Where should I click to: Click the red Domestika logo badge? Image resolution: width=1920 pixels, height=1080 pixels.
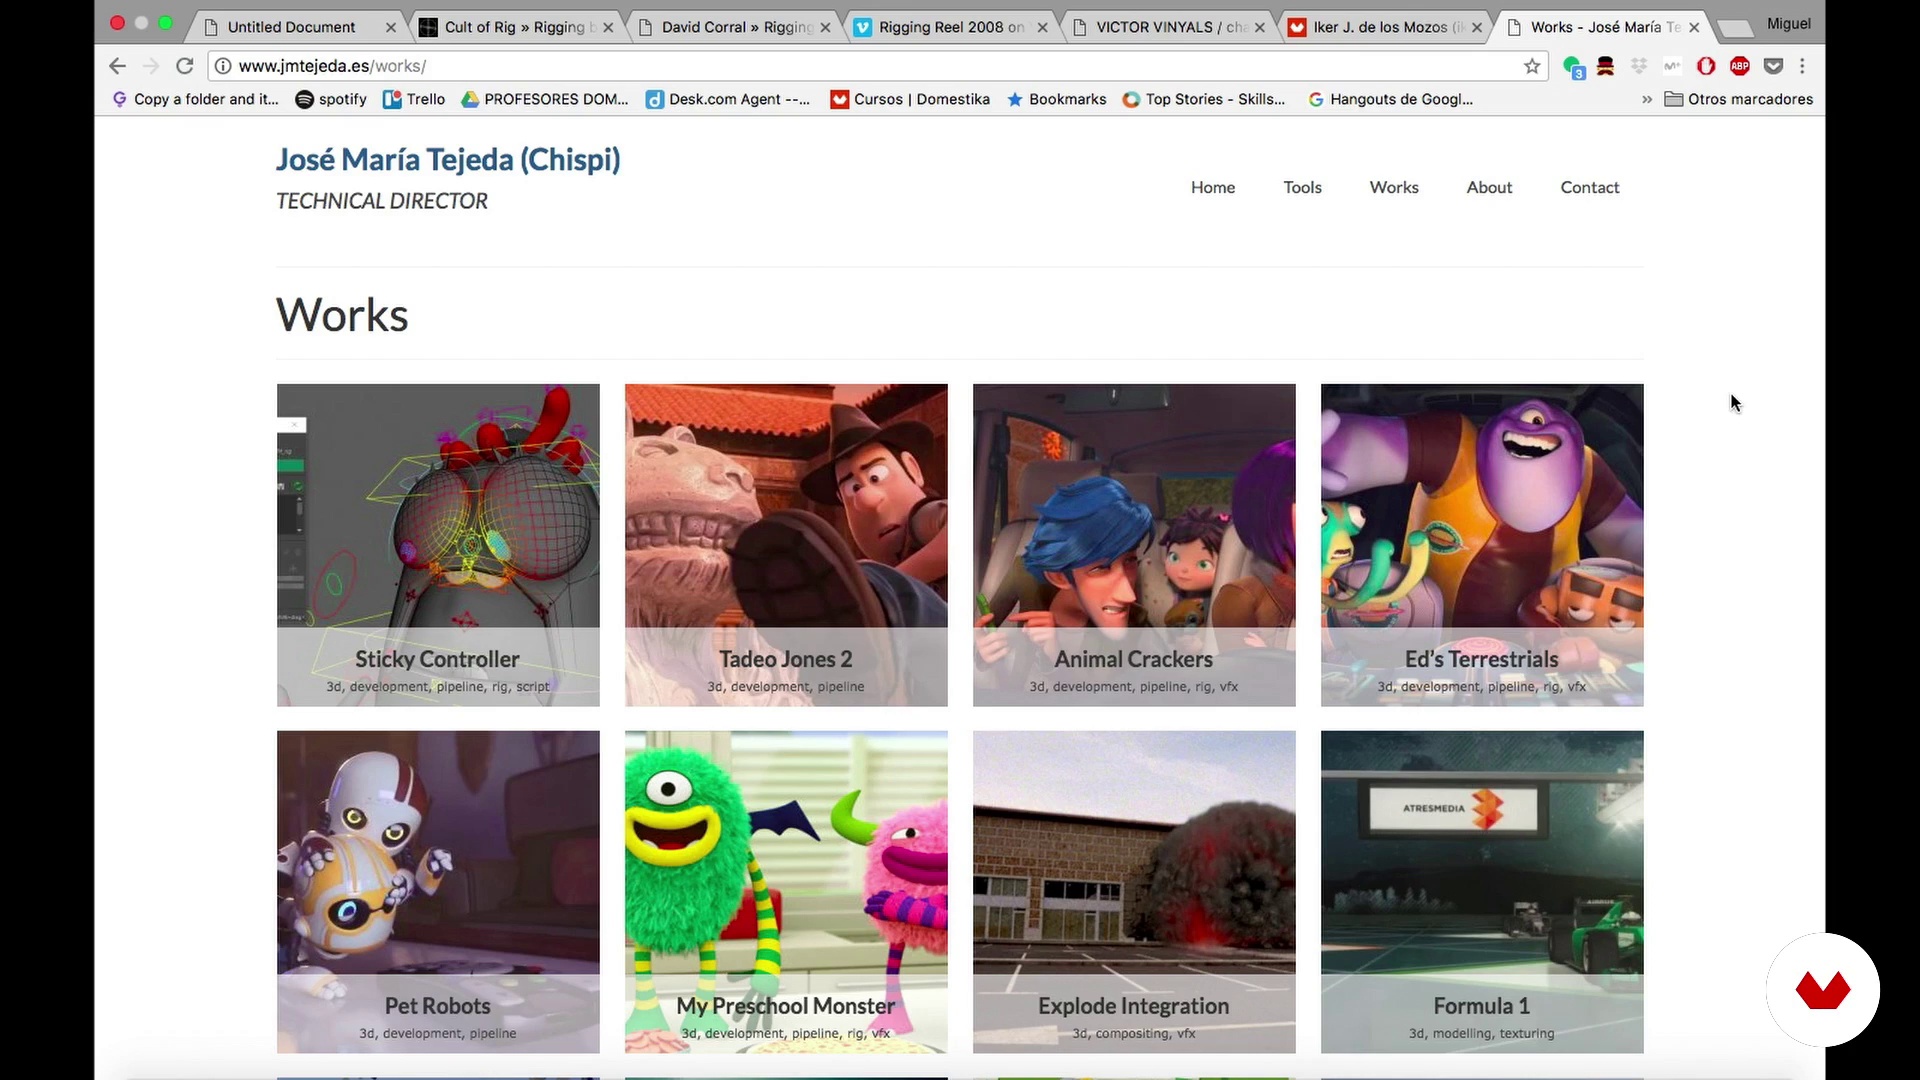coord(1822,990)
